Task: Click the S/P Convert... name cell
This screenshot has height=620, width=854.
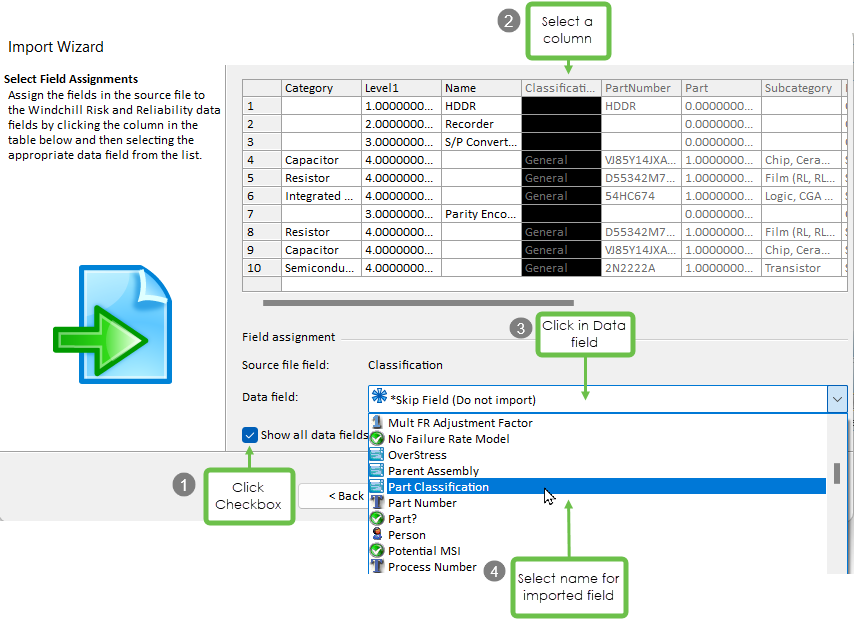Action: coord(481,142)
